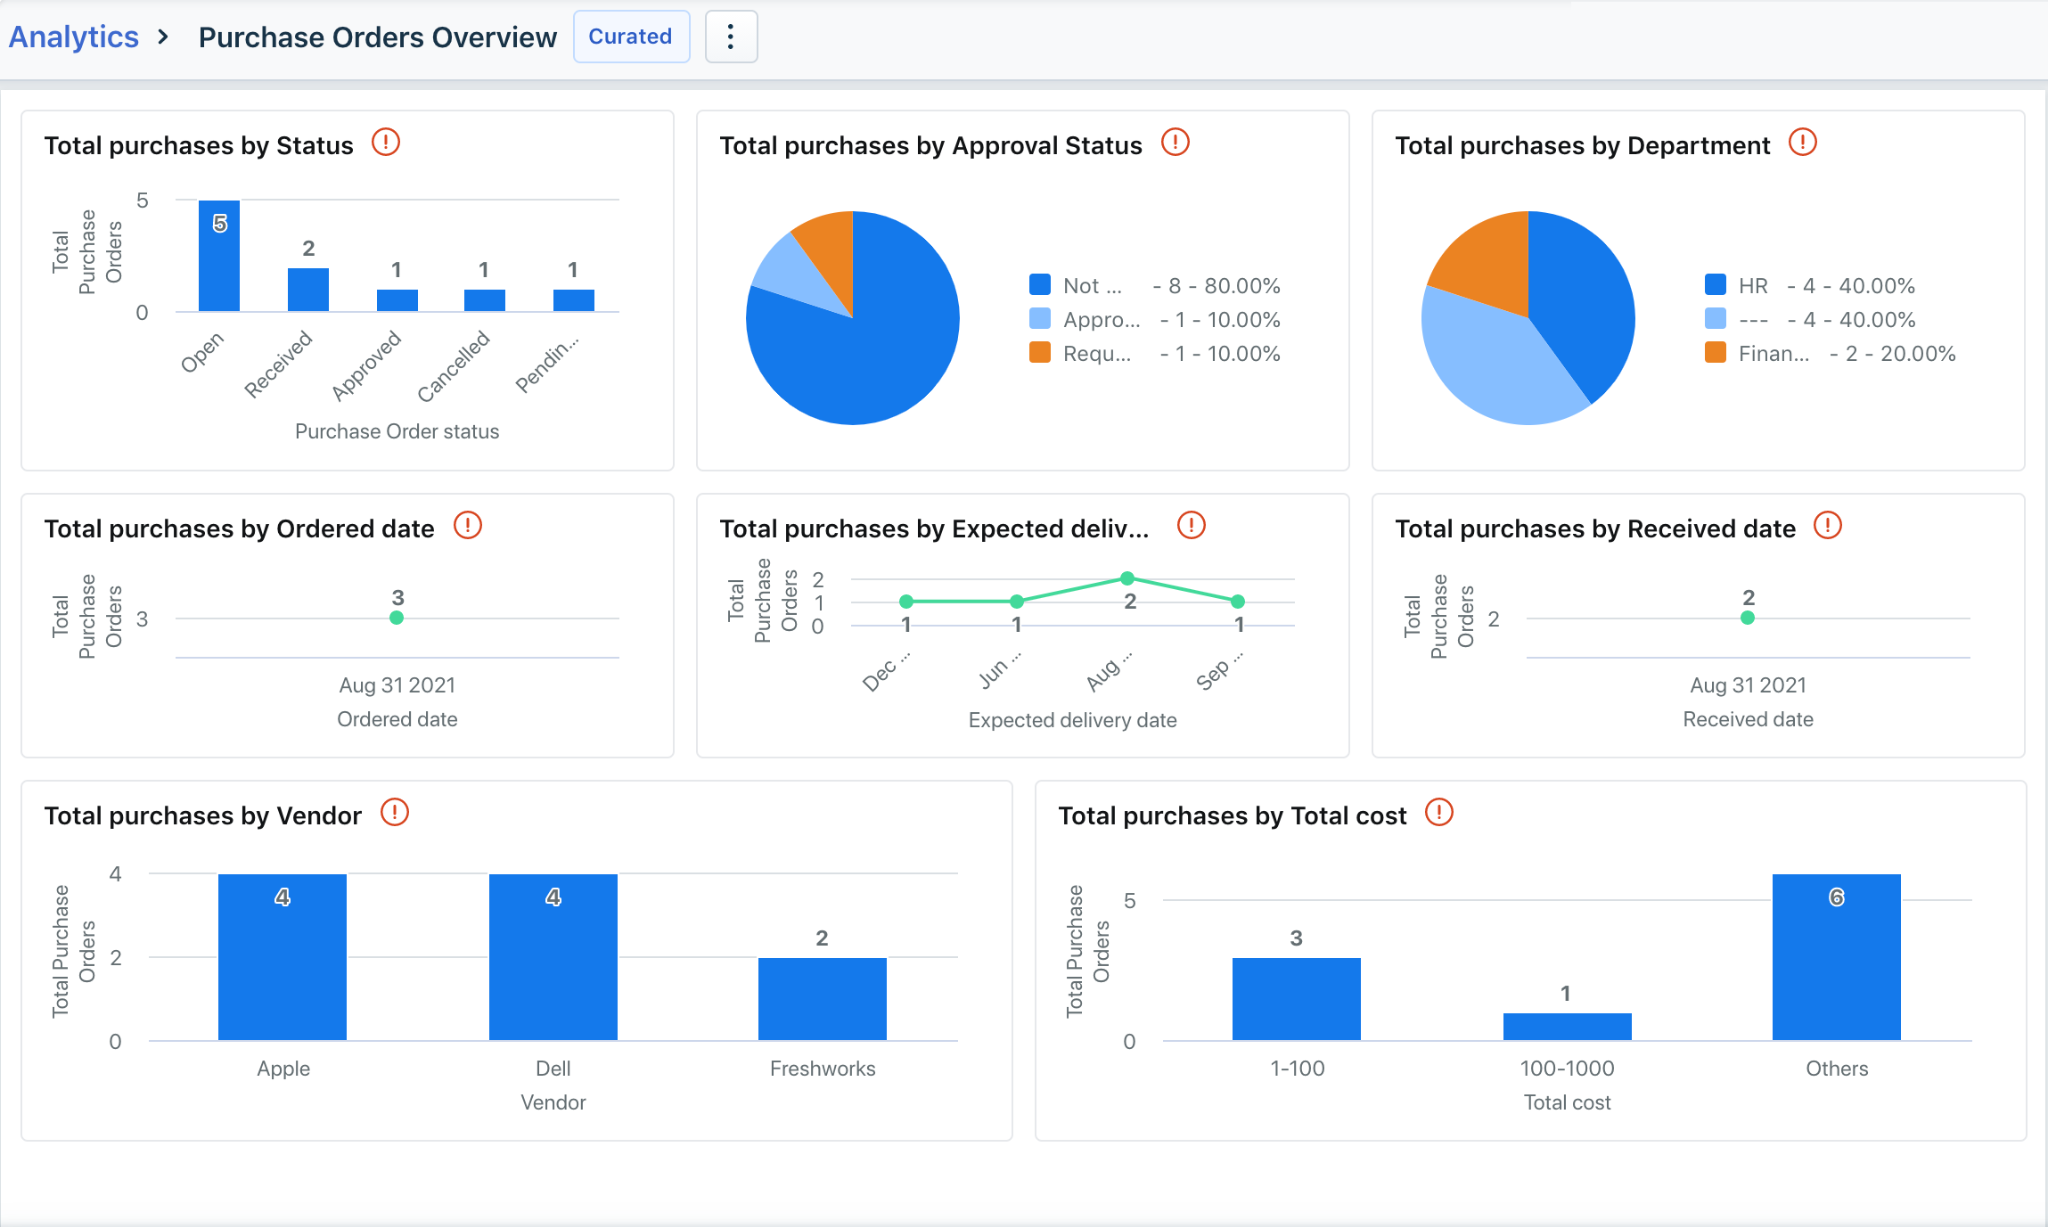The width and height of the screenshot is (2048, 1227).
Task: Click warning icon beside Total purchases by Status
Action: 385,143
